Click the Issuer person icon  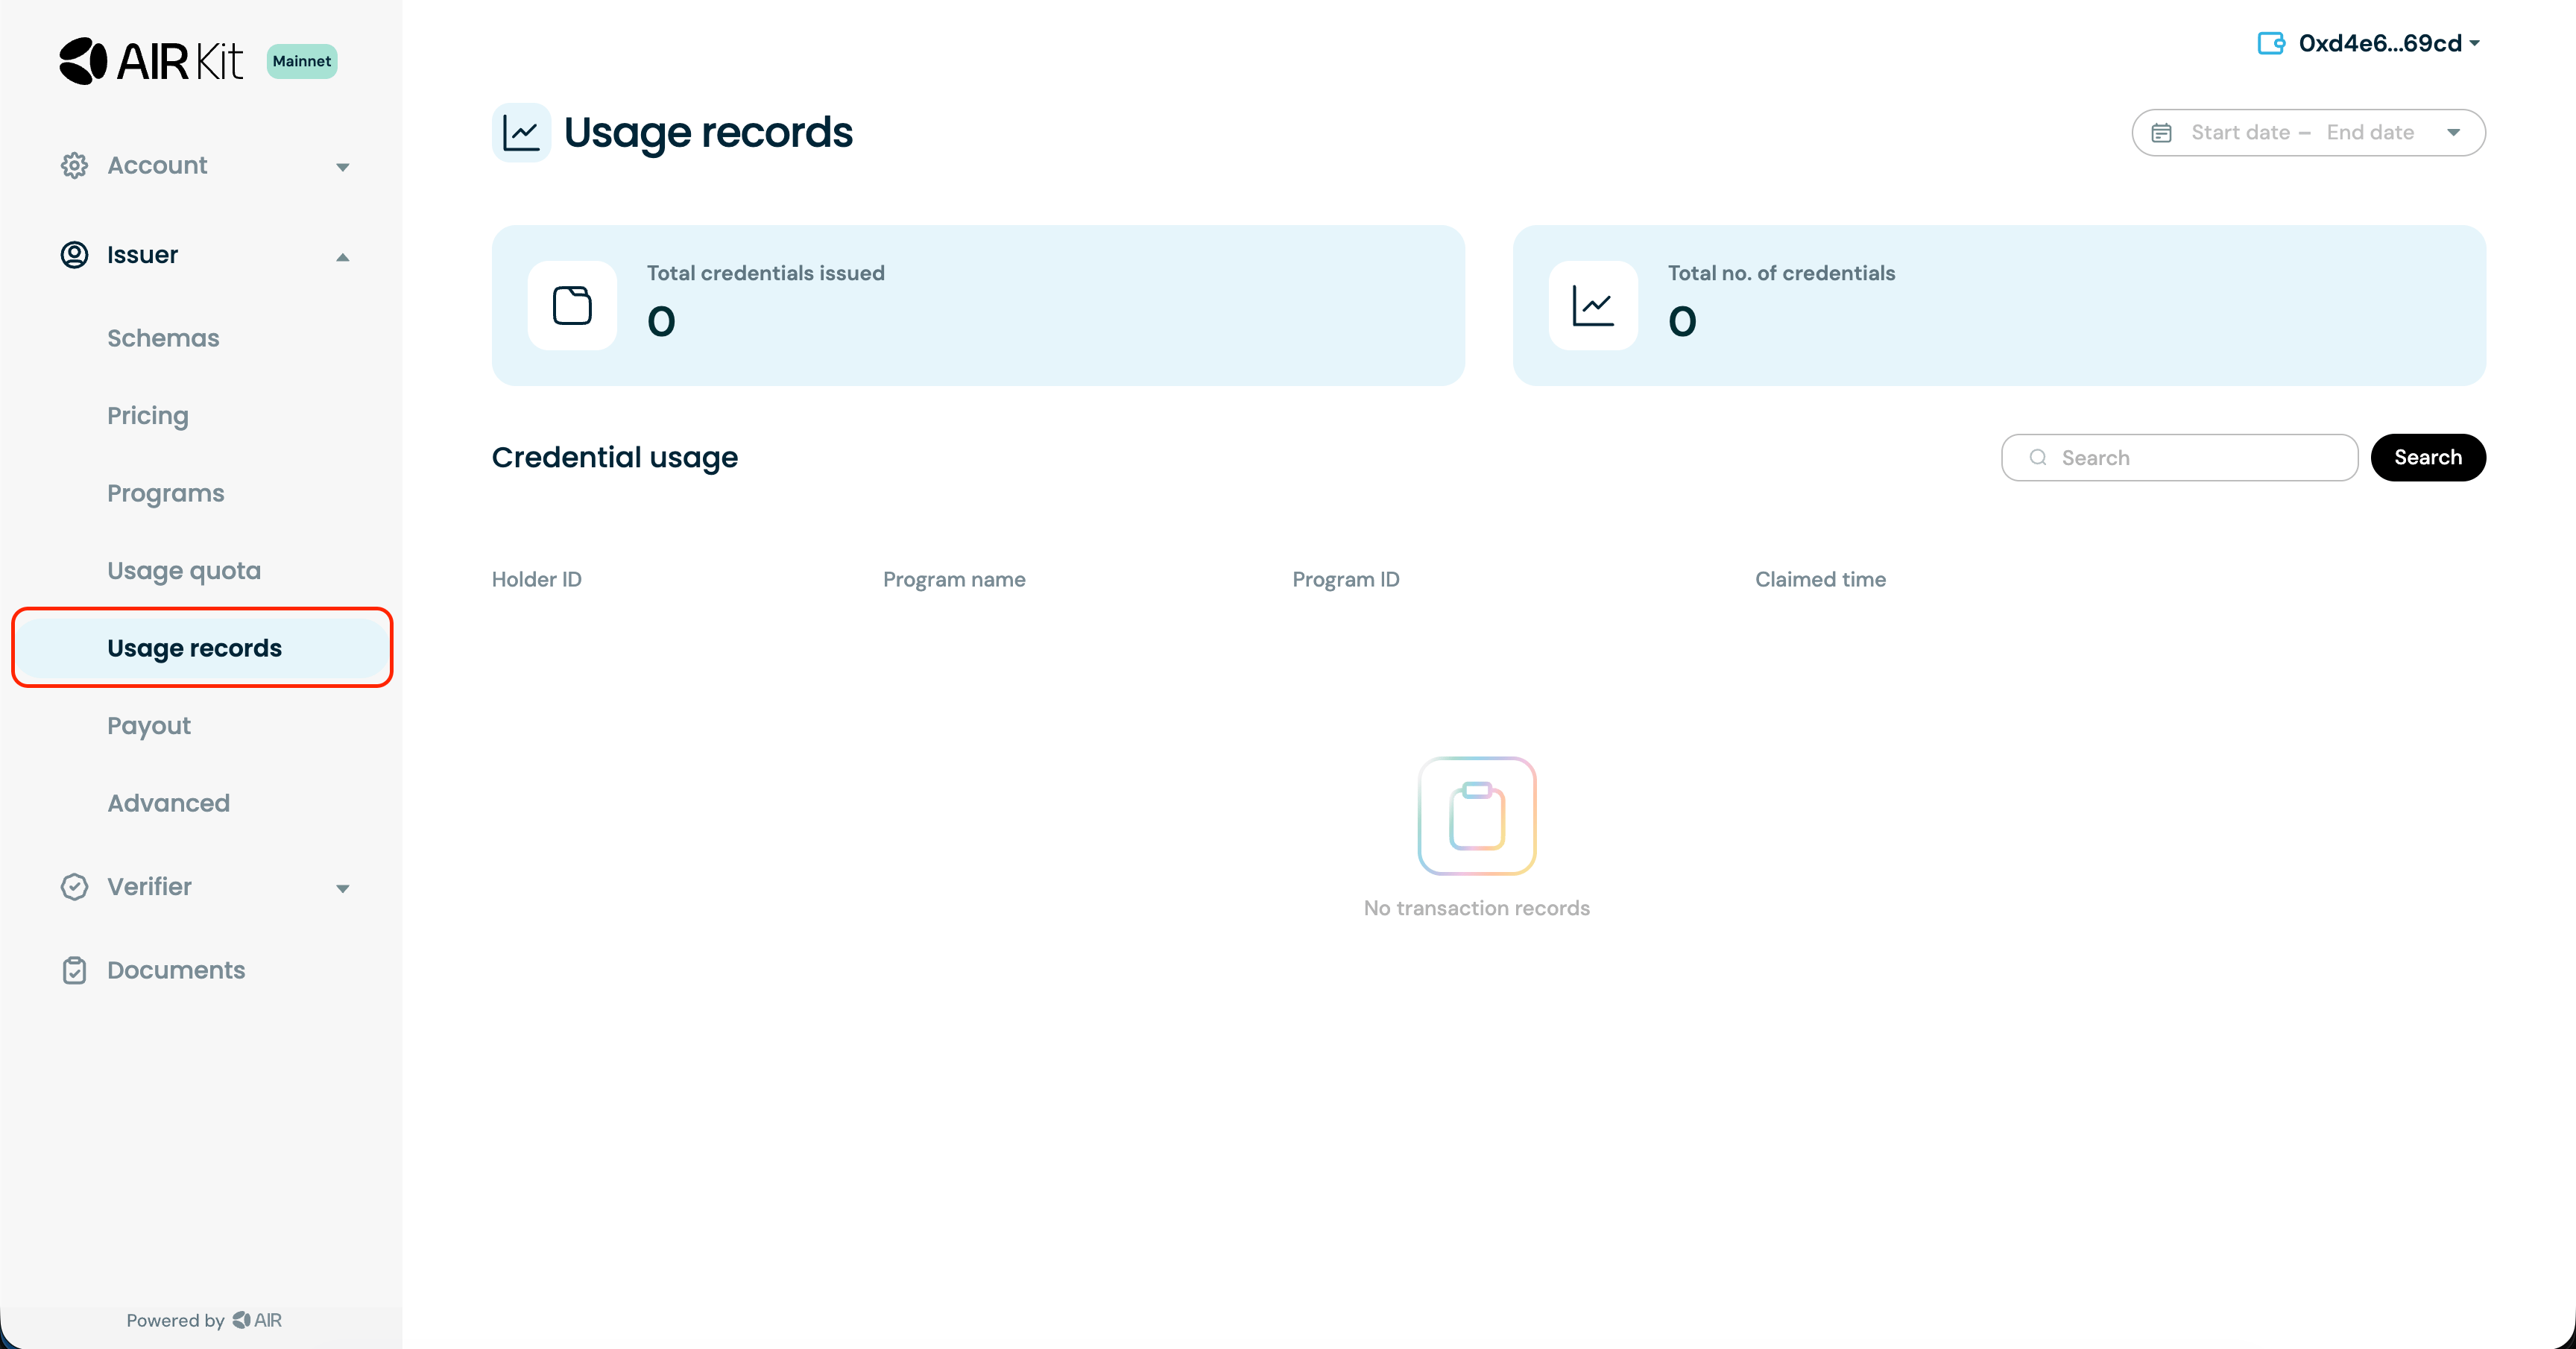pos(74,255)
